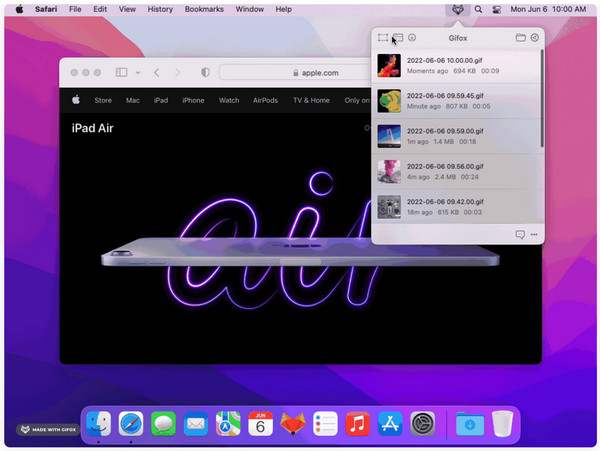
Task: Open App Store from the Dock
Action: click(x=390, y=424)
